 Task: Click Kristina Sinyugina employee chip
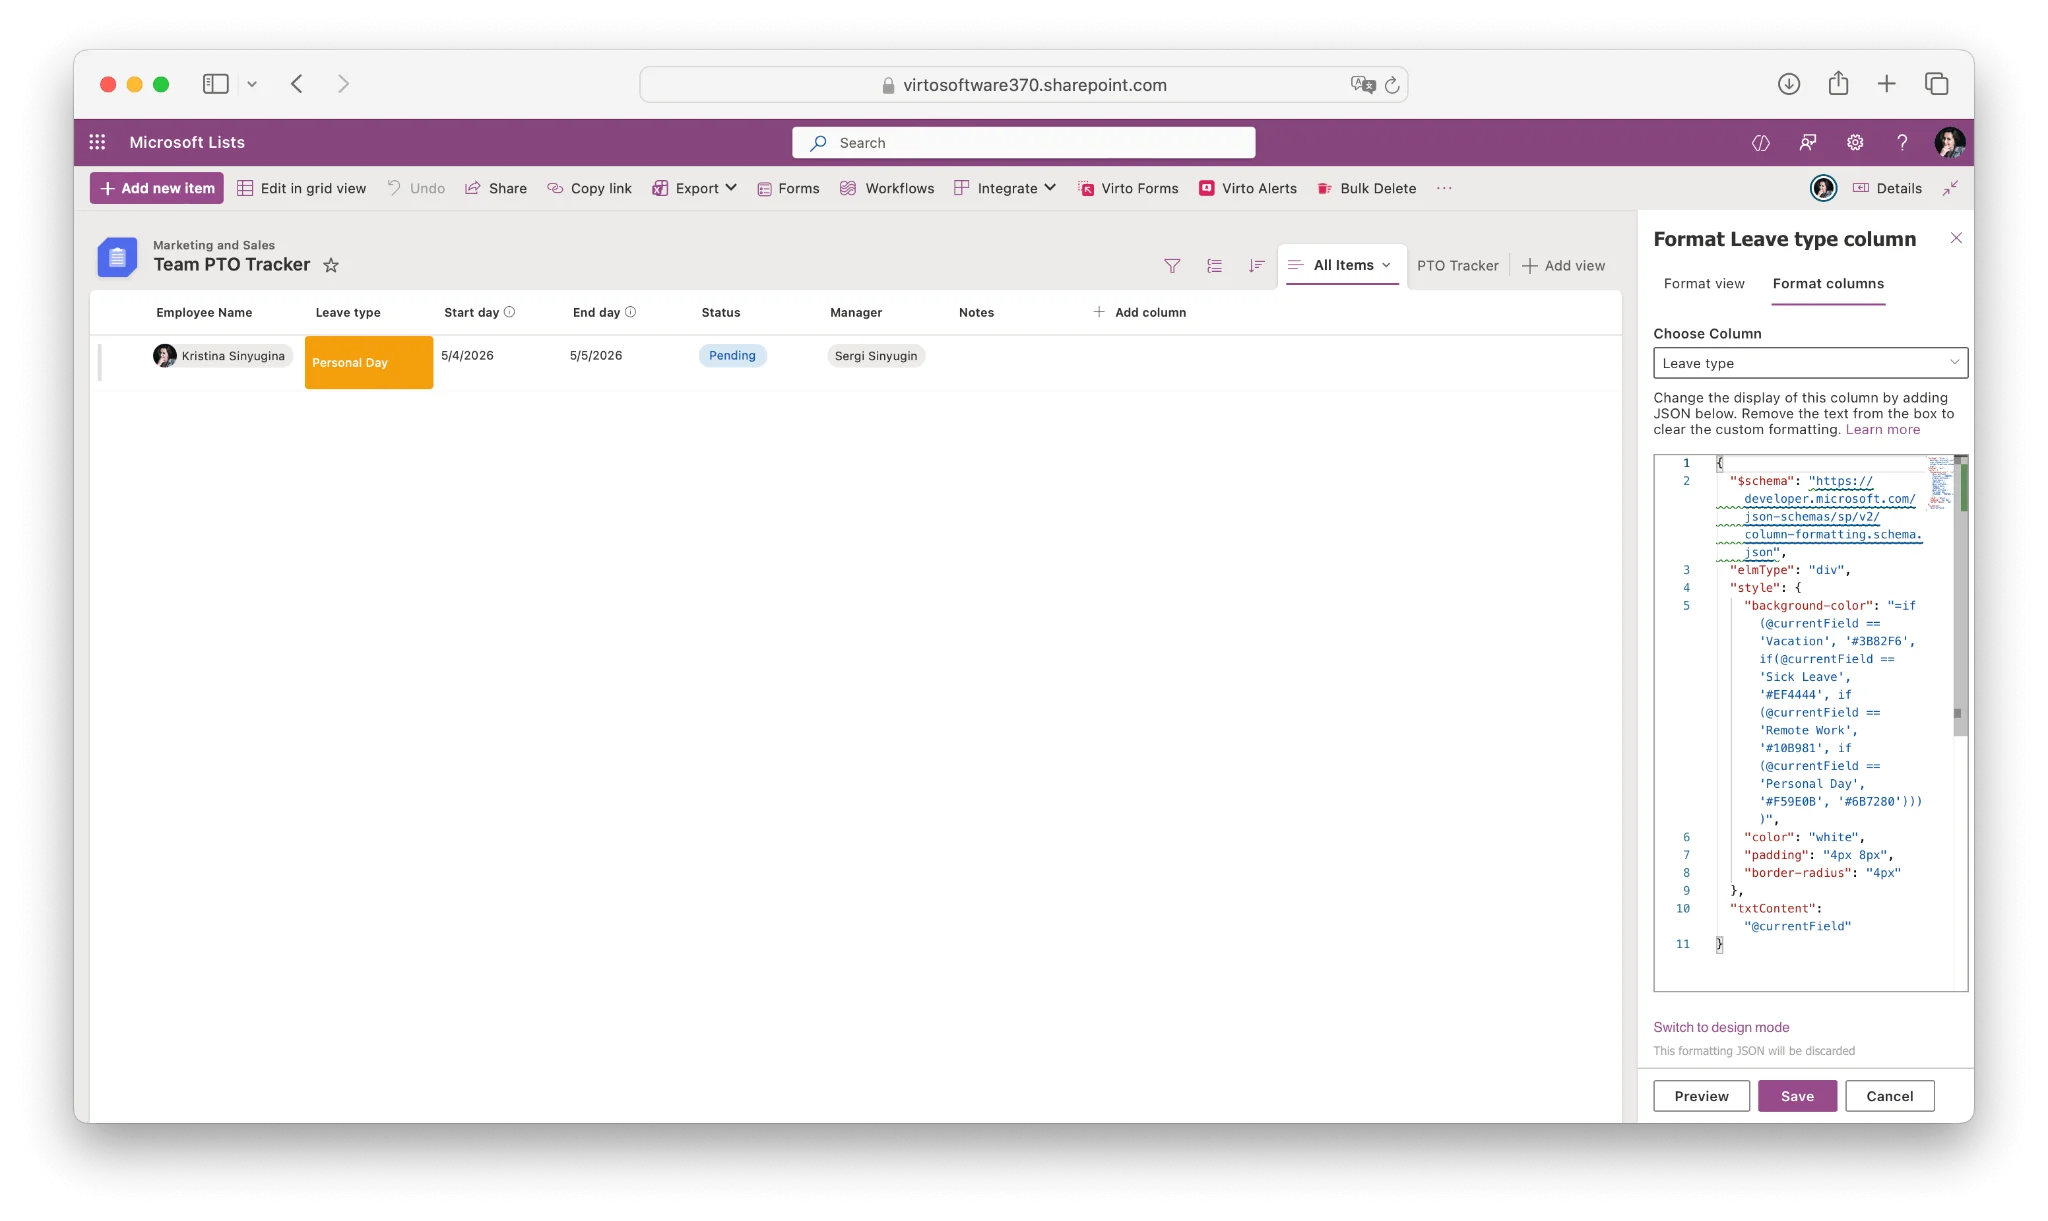[x=222, y=355]
